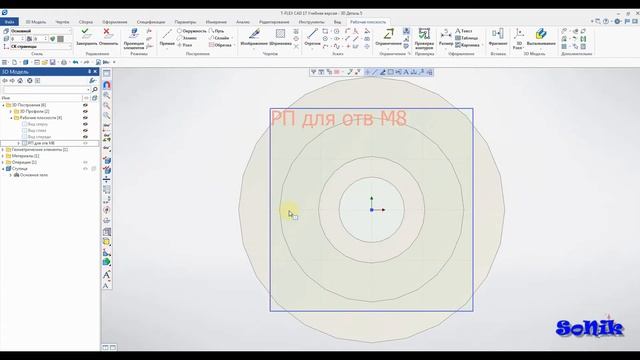Toggle visibility of 3D Построения folder
640x360 pixels.
[x=85, y=105]
